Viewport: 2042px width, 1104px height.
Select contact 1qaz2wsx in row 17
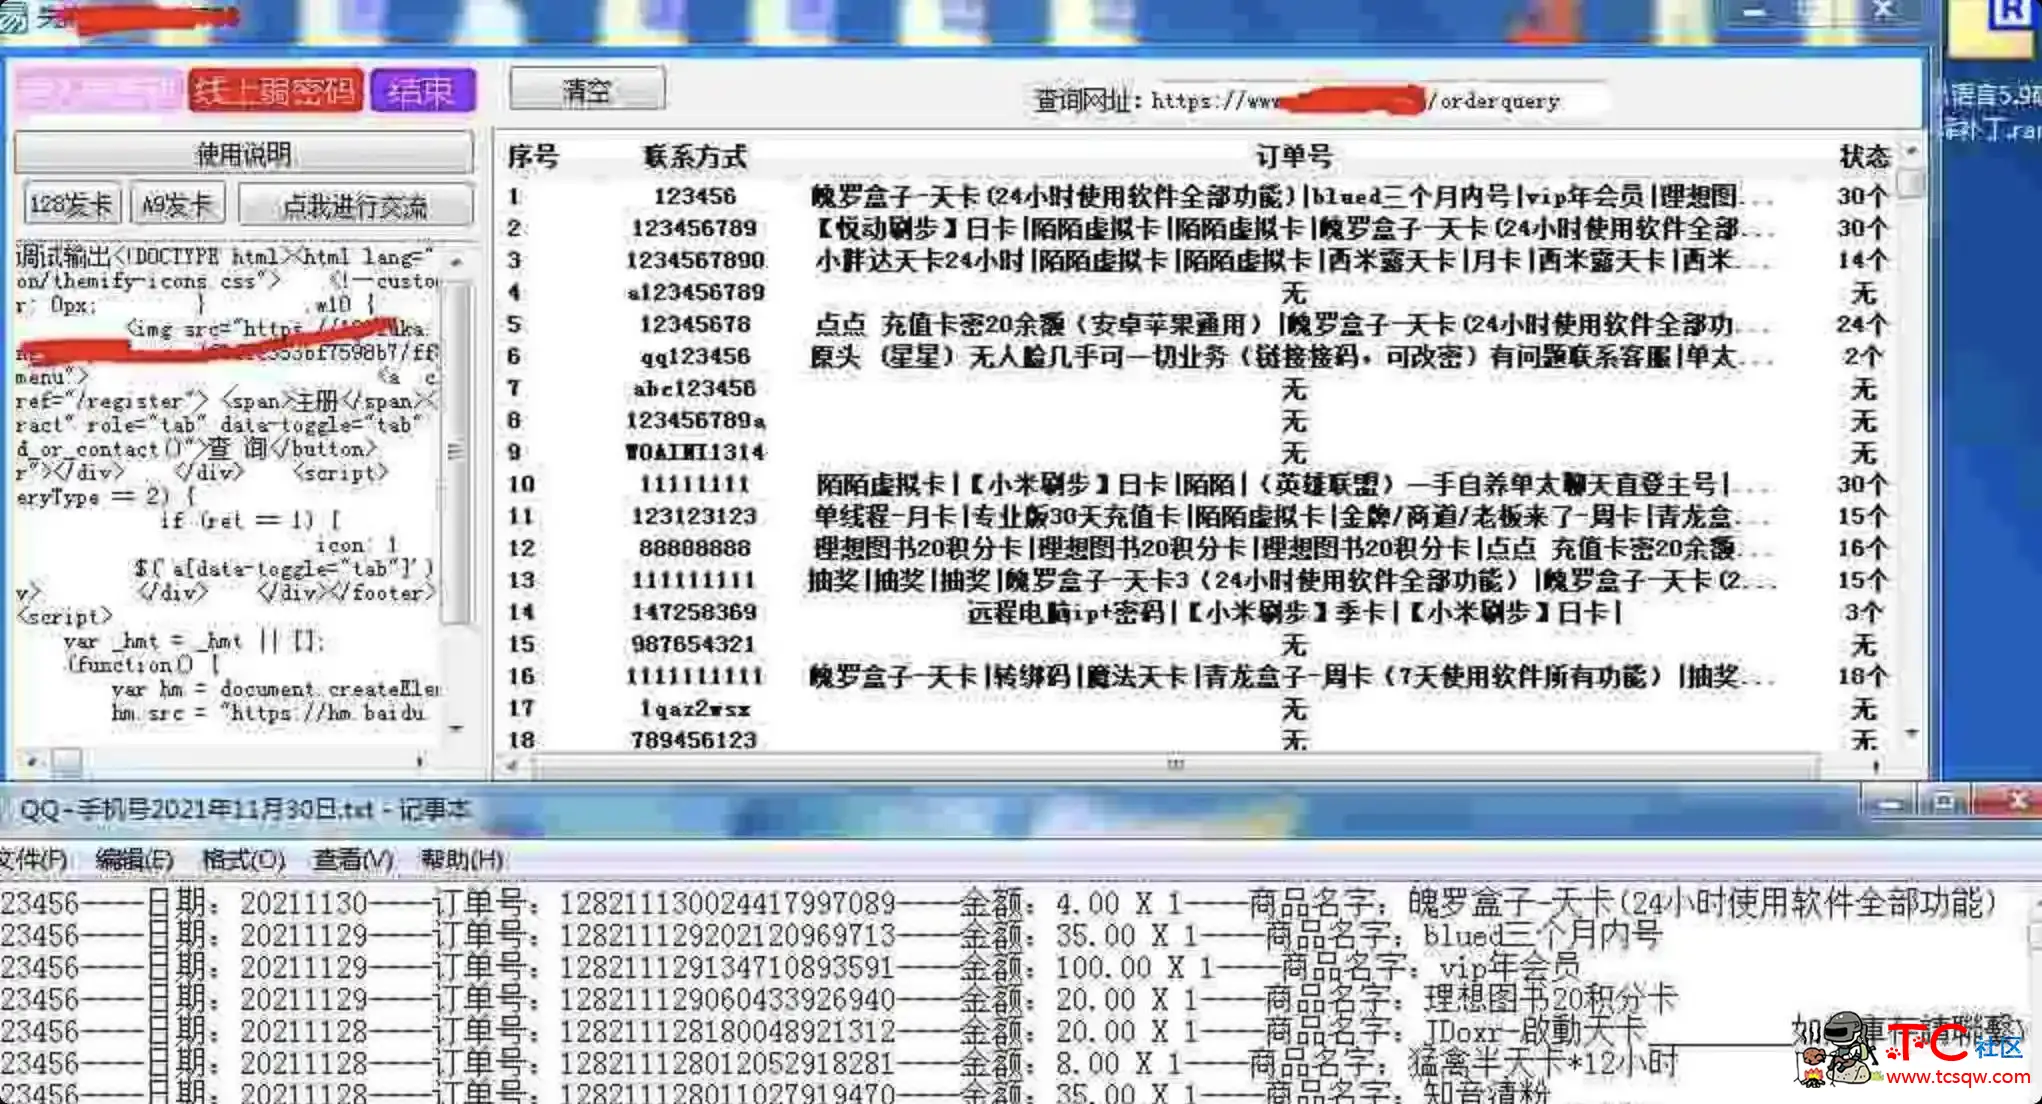(x=695, y=708)
